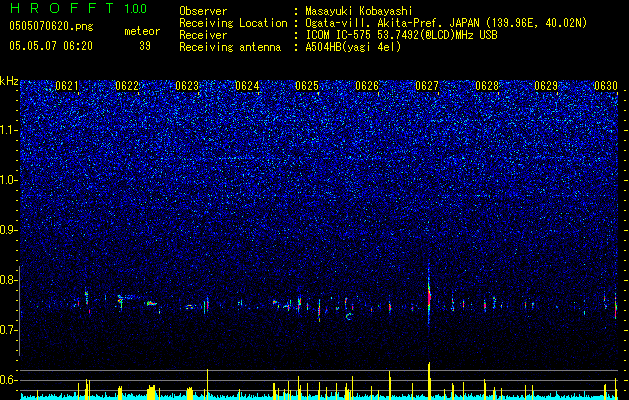This screenshot has width=629, height=400.
Task: Click the 0629 time marker
Action: click(x=546, y=86)
